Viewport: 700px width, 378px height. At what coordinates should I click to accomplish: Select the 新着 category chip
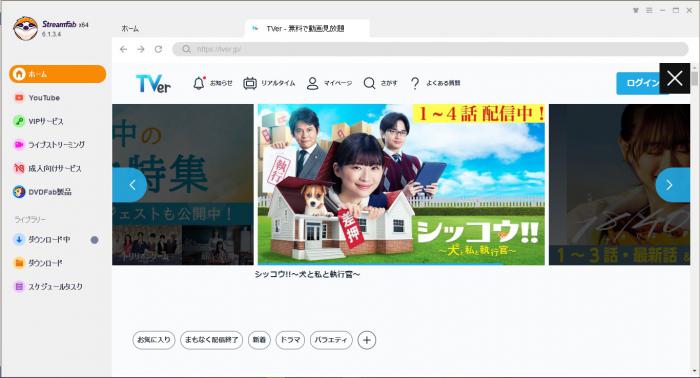(259, 340)
